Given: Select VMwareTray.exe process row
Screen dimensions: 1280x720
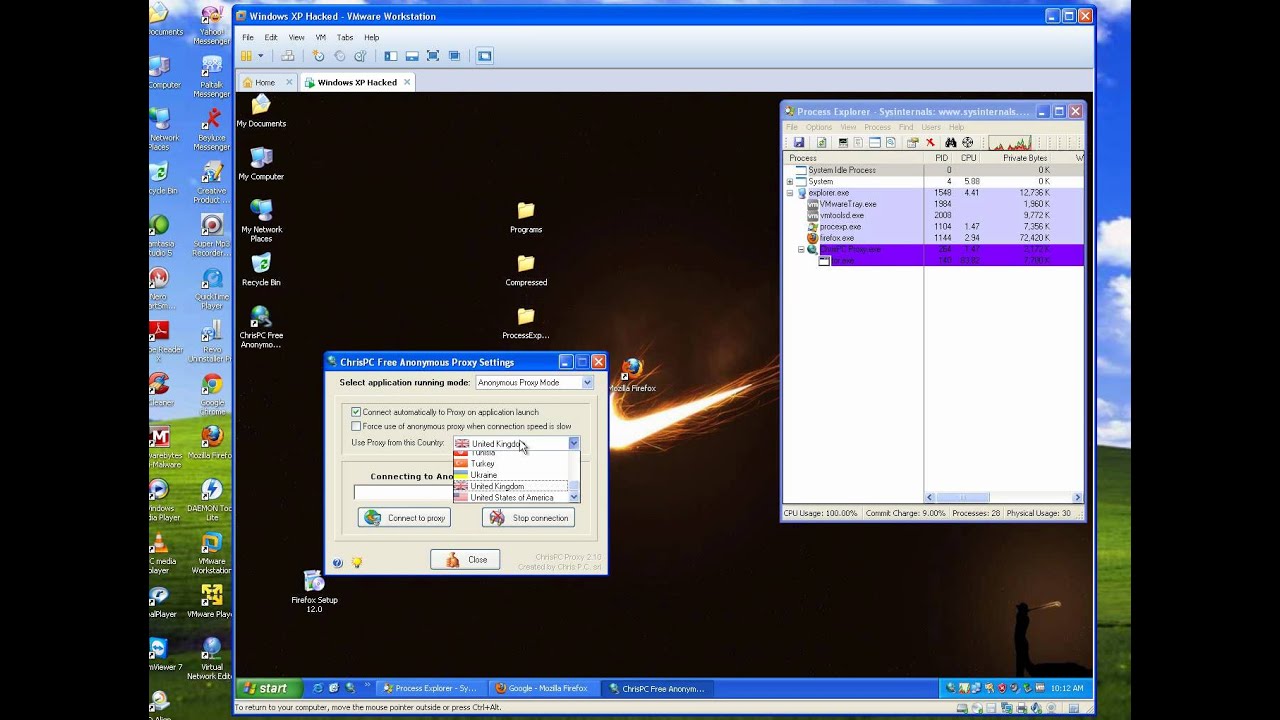Looking at the screenshot, I should tap(932, 204).
